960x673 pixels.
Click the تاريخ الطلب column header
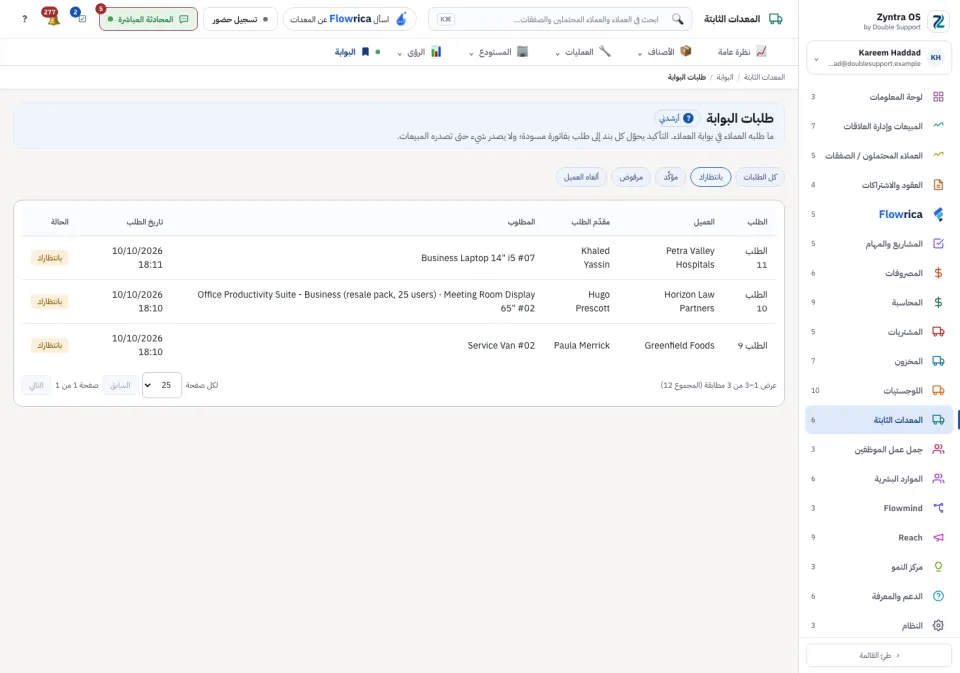coord(145,222)
